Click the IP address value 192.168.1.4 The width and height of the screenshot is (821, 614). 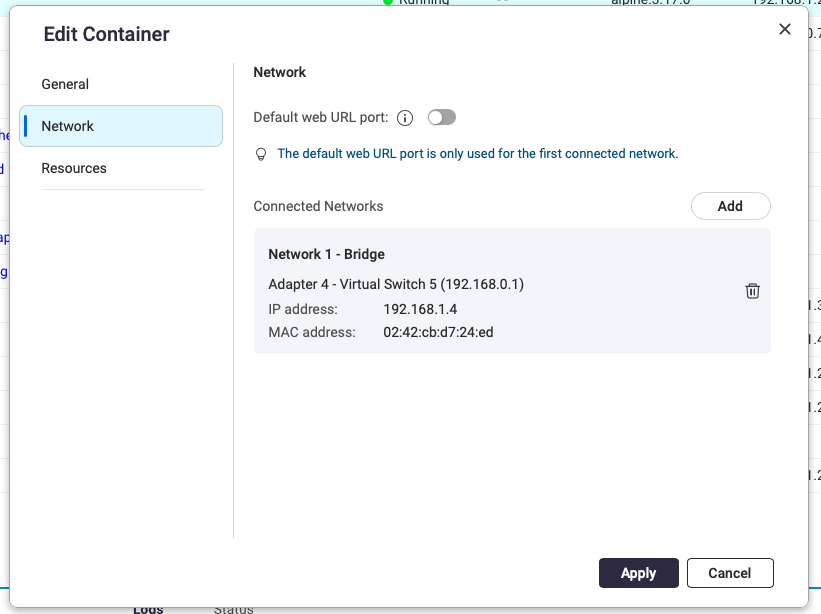click(420, 308)
